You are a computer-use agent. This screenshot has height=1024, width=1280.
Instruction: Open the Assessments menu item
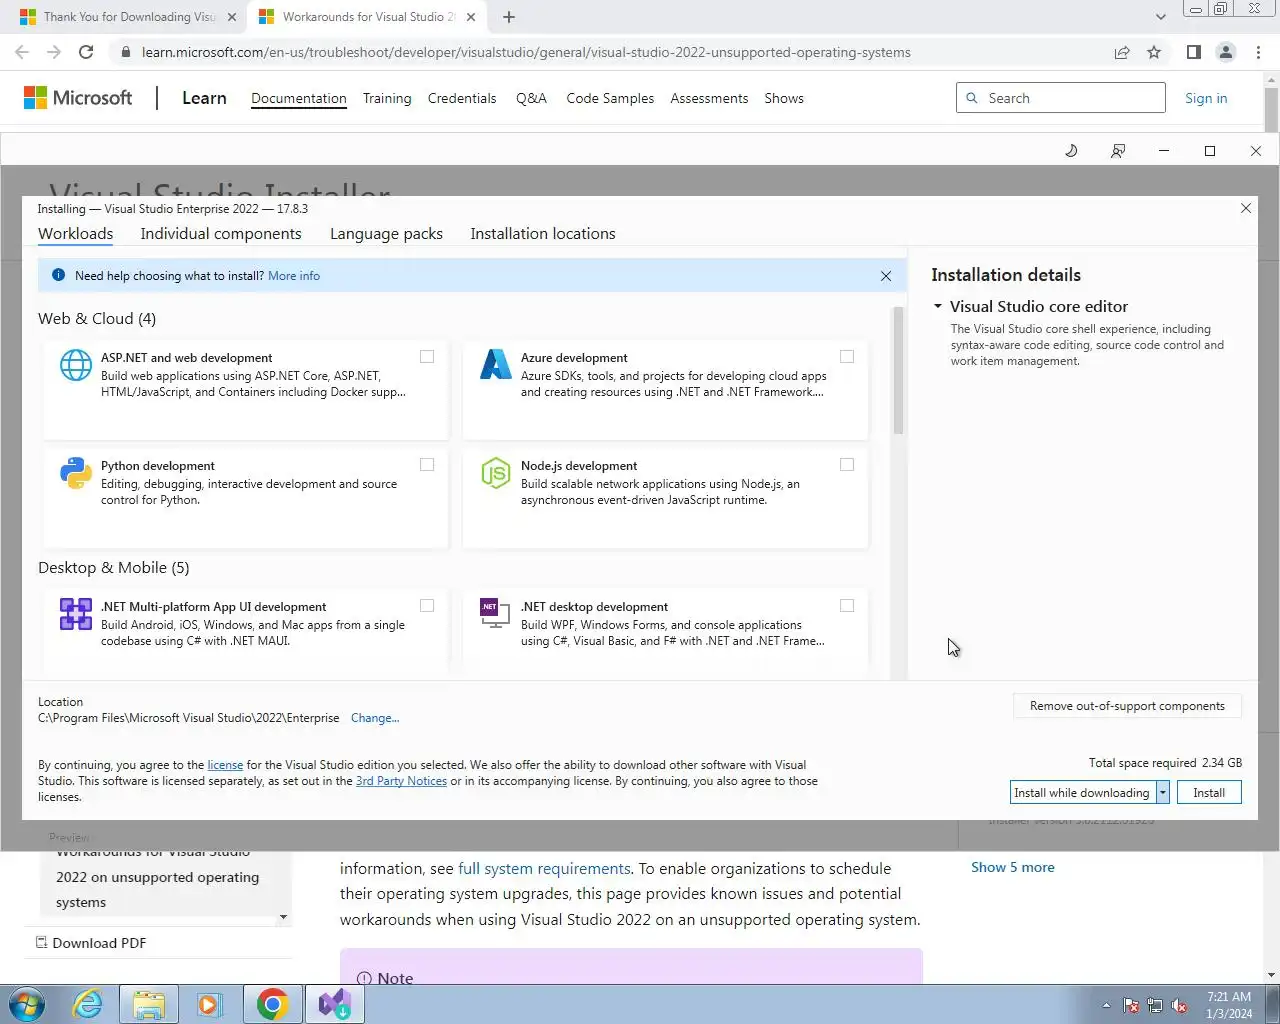(x=709, y=98)
